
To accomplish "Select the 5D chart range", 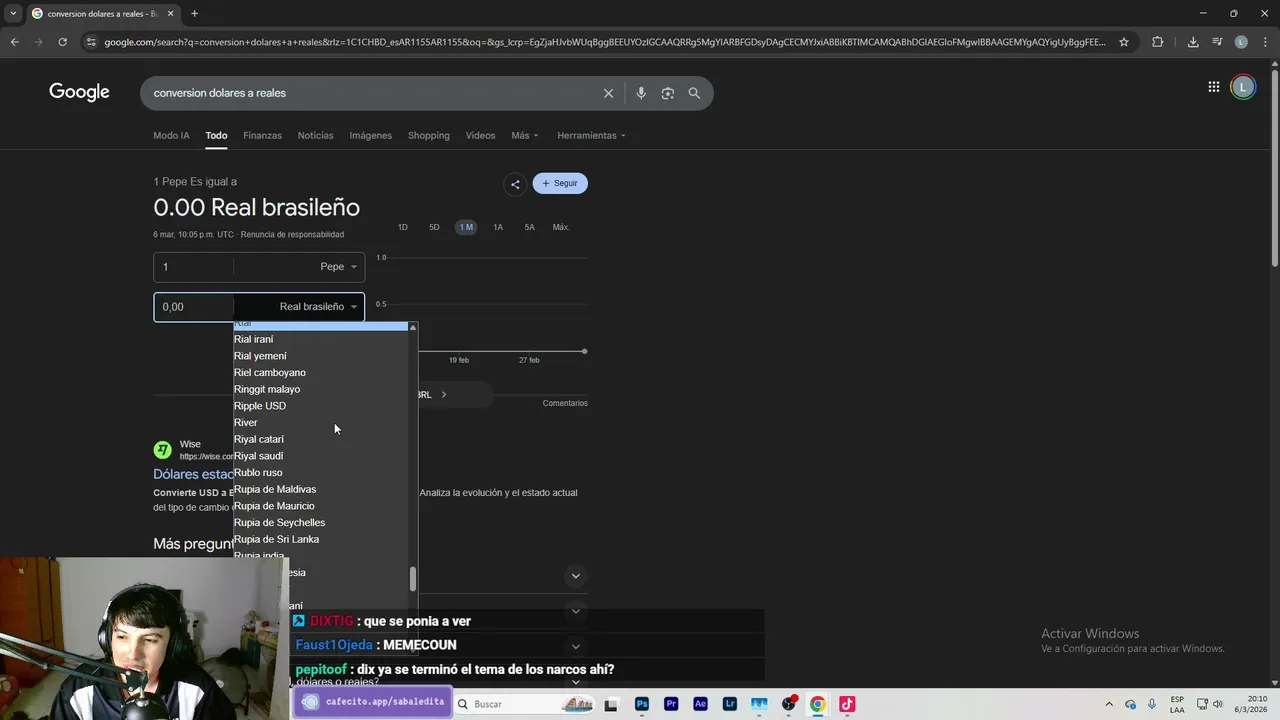I will click(434, 227).
